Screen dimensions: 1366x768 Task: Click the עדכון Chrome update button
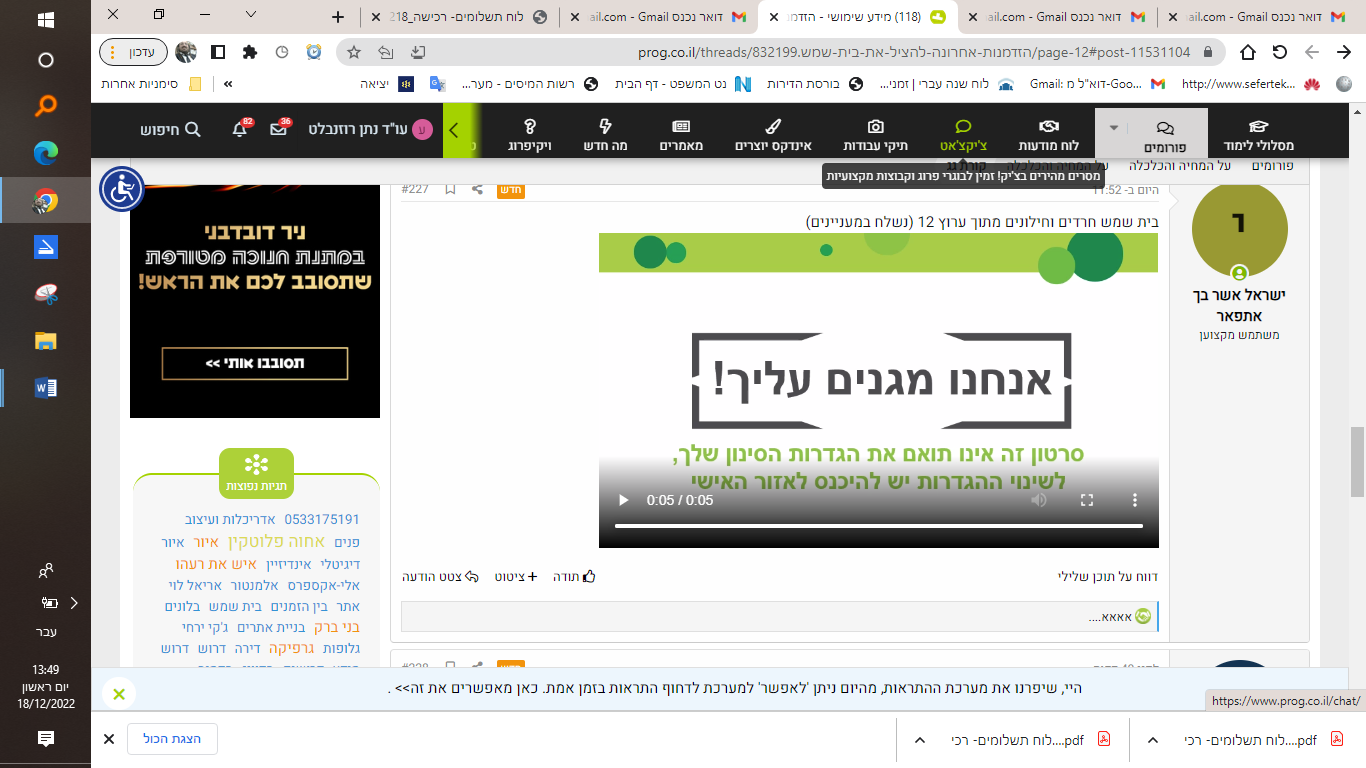pyautogui.click(x=133, y=52)
